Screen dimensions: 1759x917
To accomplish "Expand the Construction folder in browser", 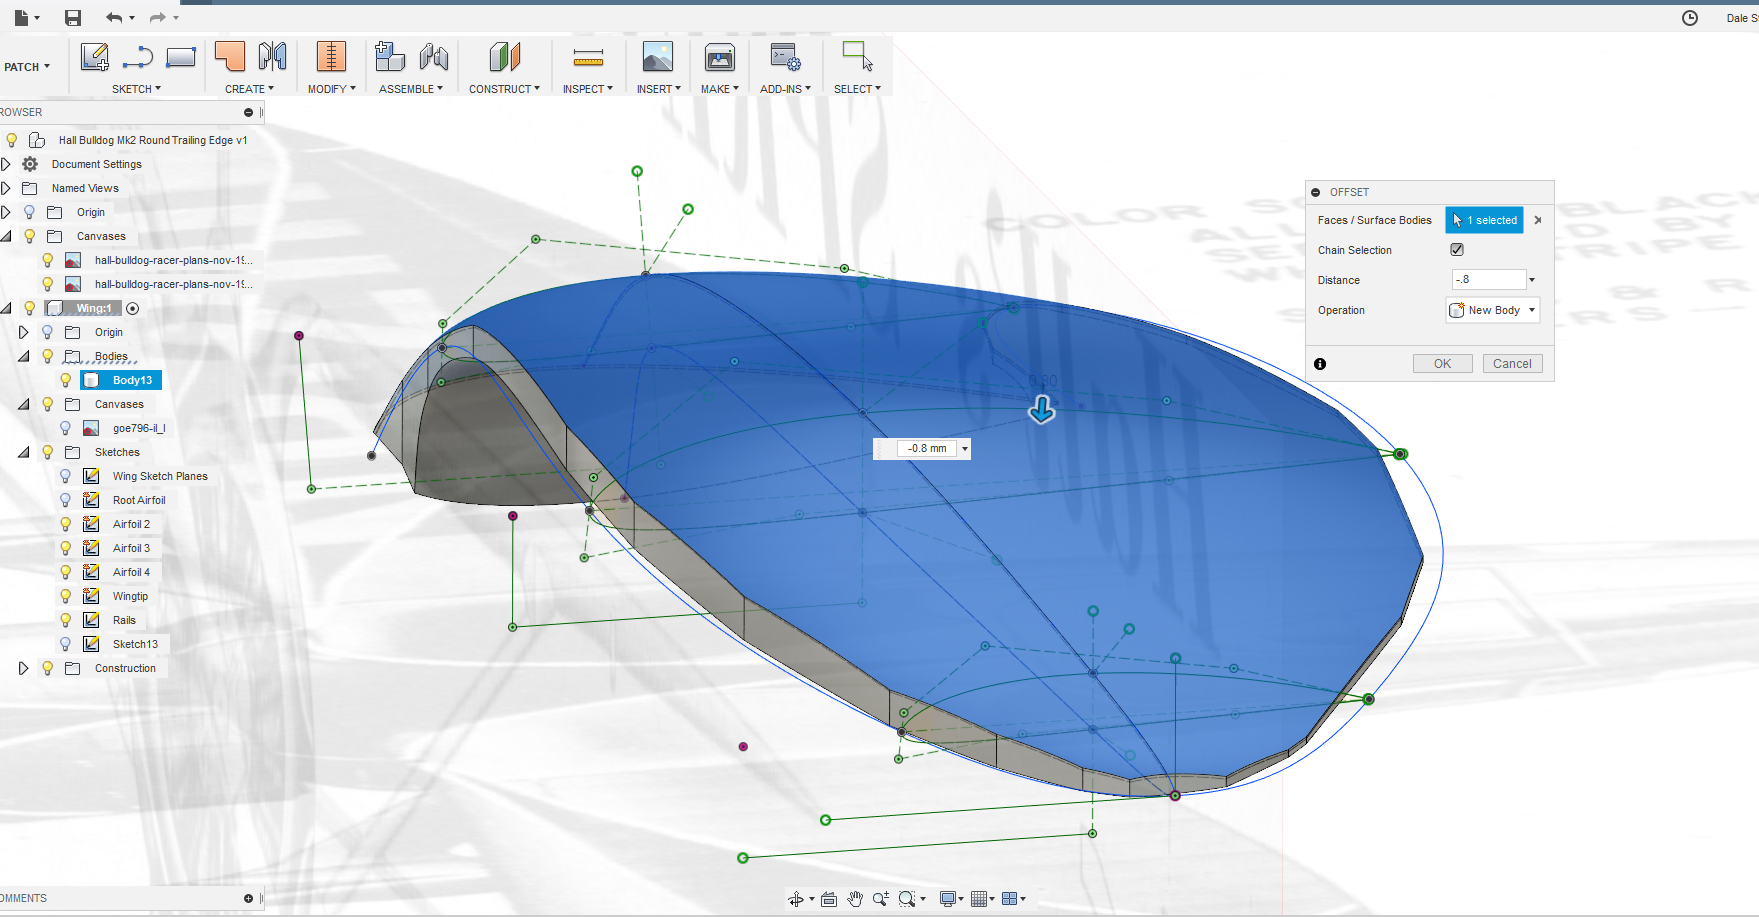I will [23, 668].
